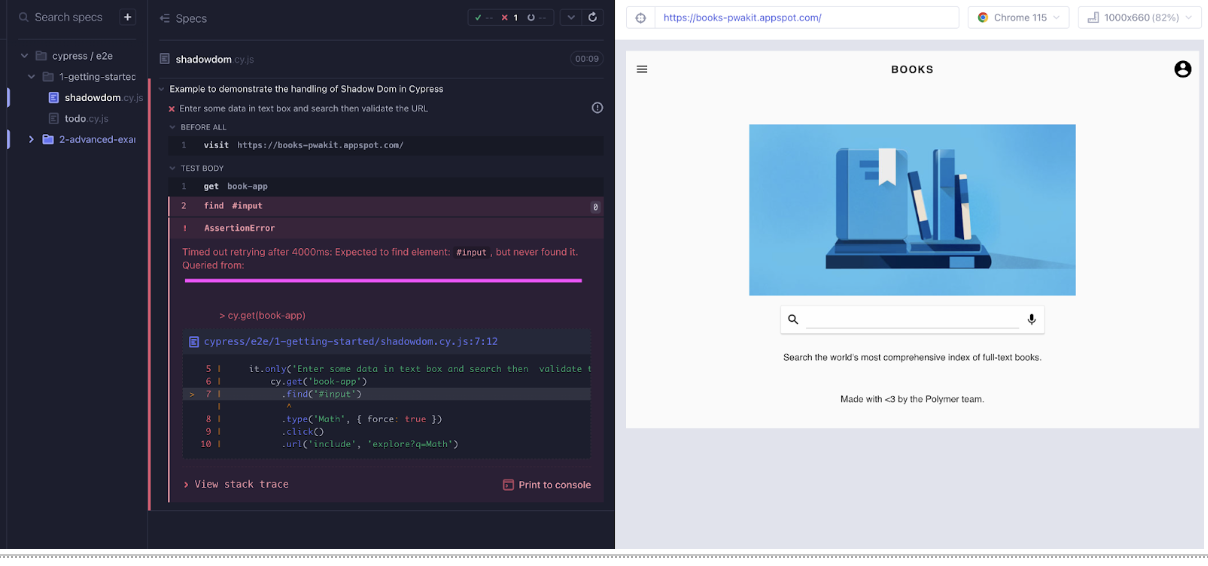Screen dimensions: 1208x566
Task: Collapse the BEFORE ALL section
Action: coord(173,127)
